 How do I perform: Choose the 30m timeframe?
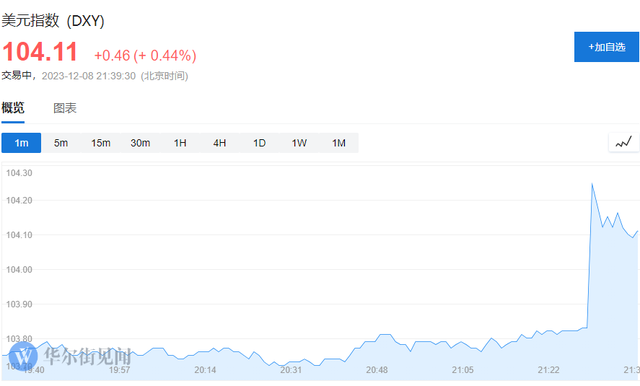140,143
